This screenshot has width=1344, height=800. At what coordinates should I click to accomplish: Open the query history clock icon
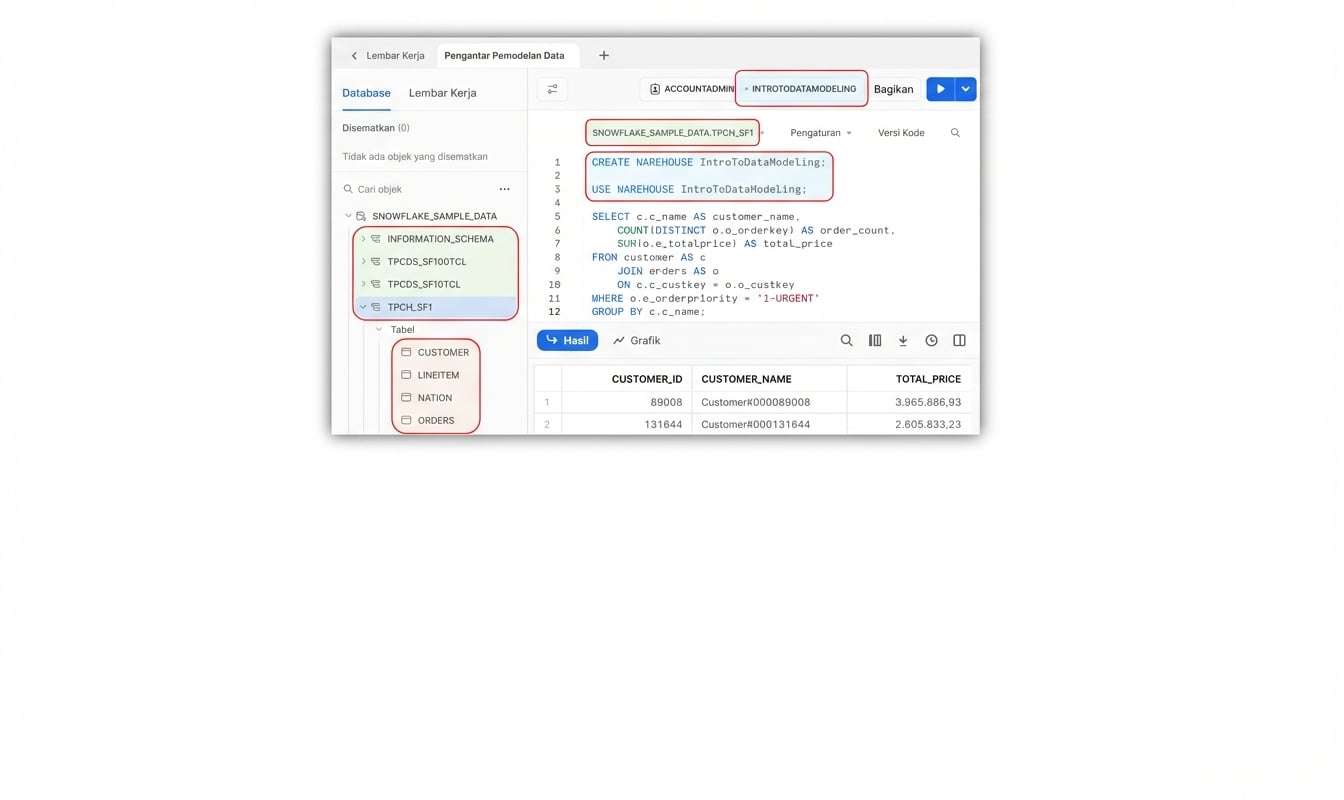931,341
